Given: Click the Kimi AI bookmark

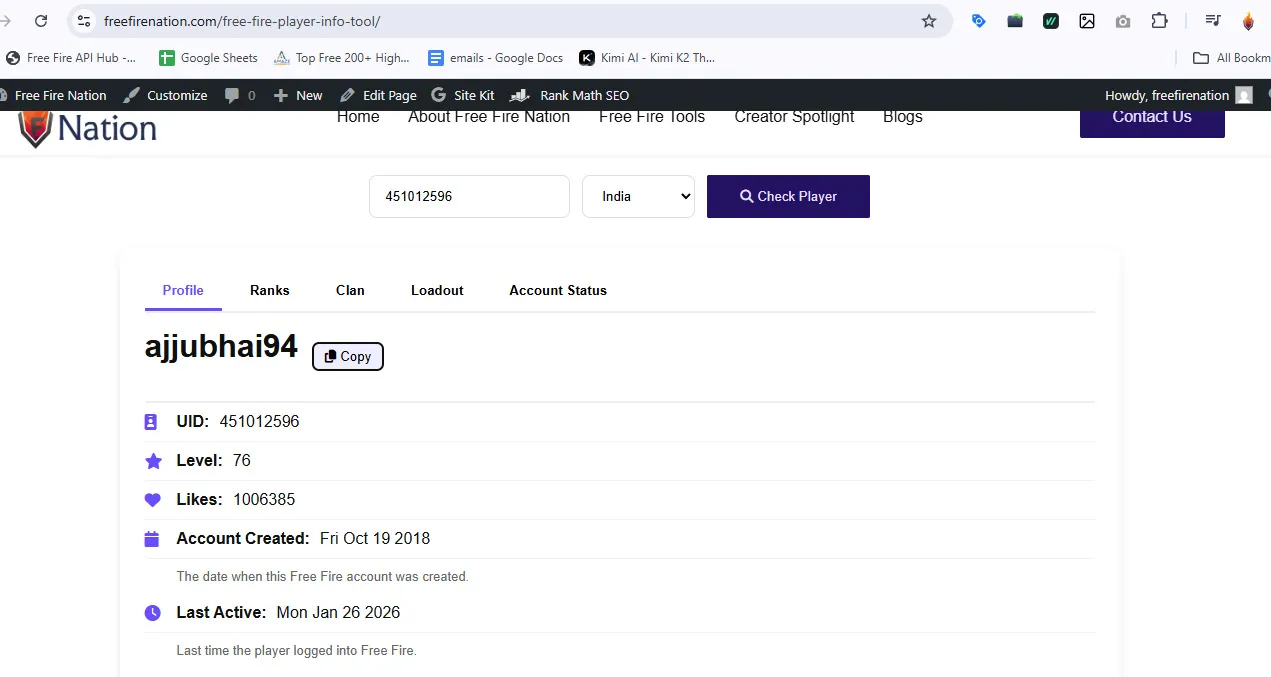Looking at the screenshot, I should 647,58.
